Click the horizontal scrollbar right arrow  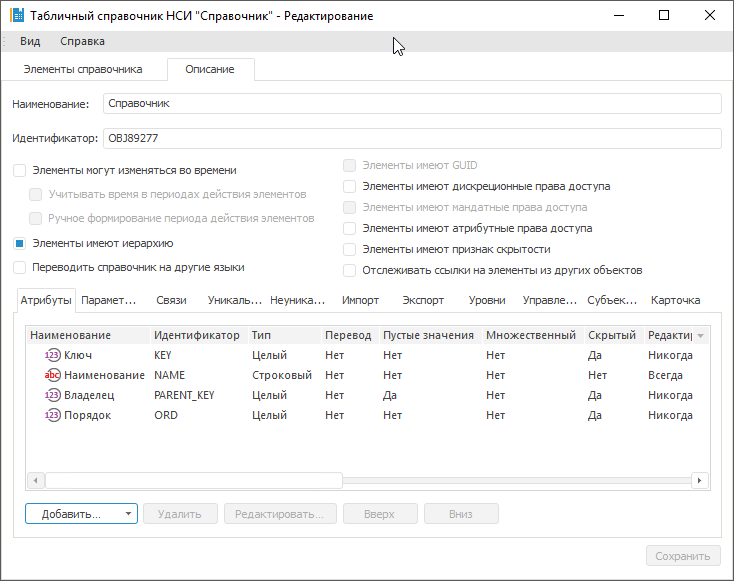[701, 481]
